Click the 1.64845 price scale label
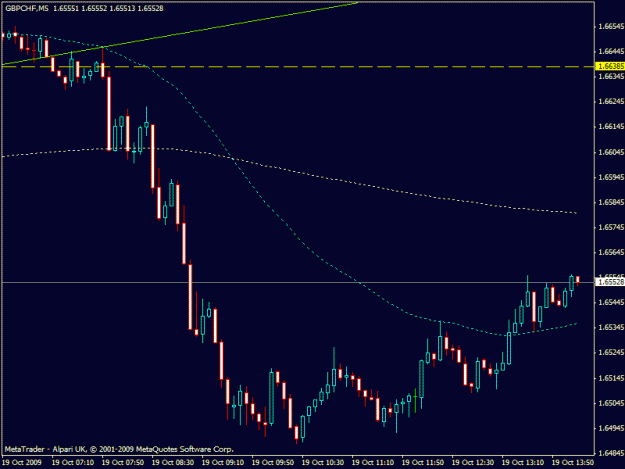 tap(611, 453)
